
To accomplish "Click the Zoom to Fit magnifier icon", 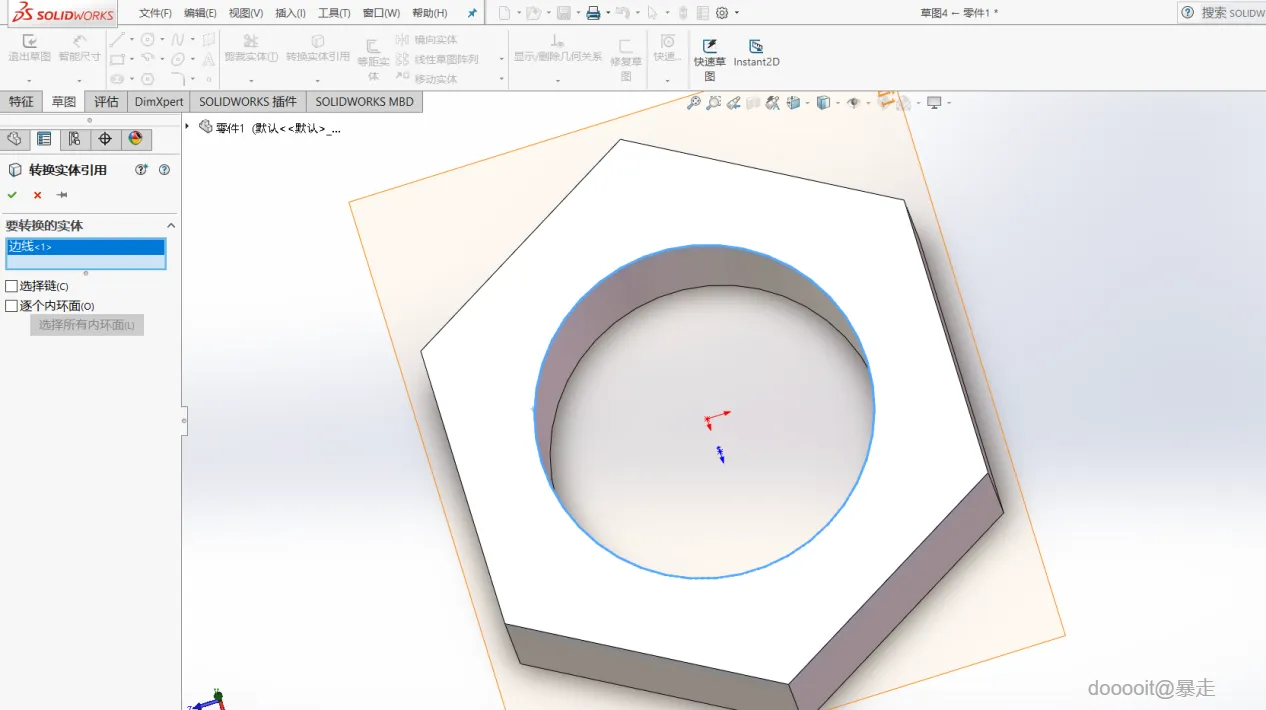I will click(x=693, y=103).
